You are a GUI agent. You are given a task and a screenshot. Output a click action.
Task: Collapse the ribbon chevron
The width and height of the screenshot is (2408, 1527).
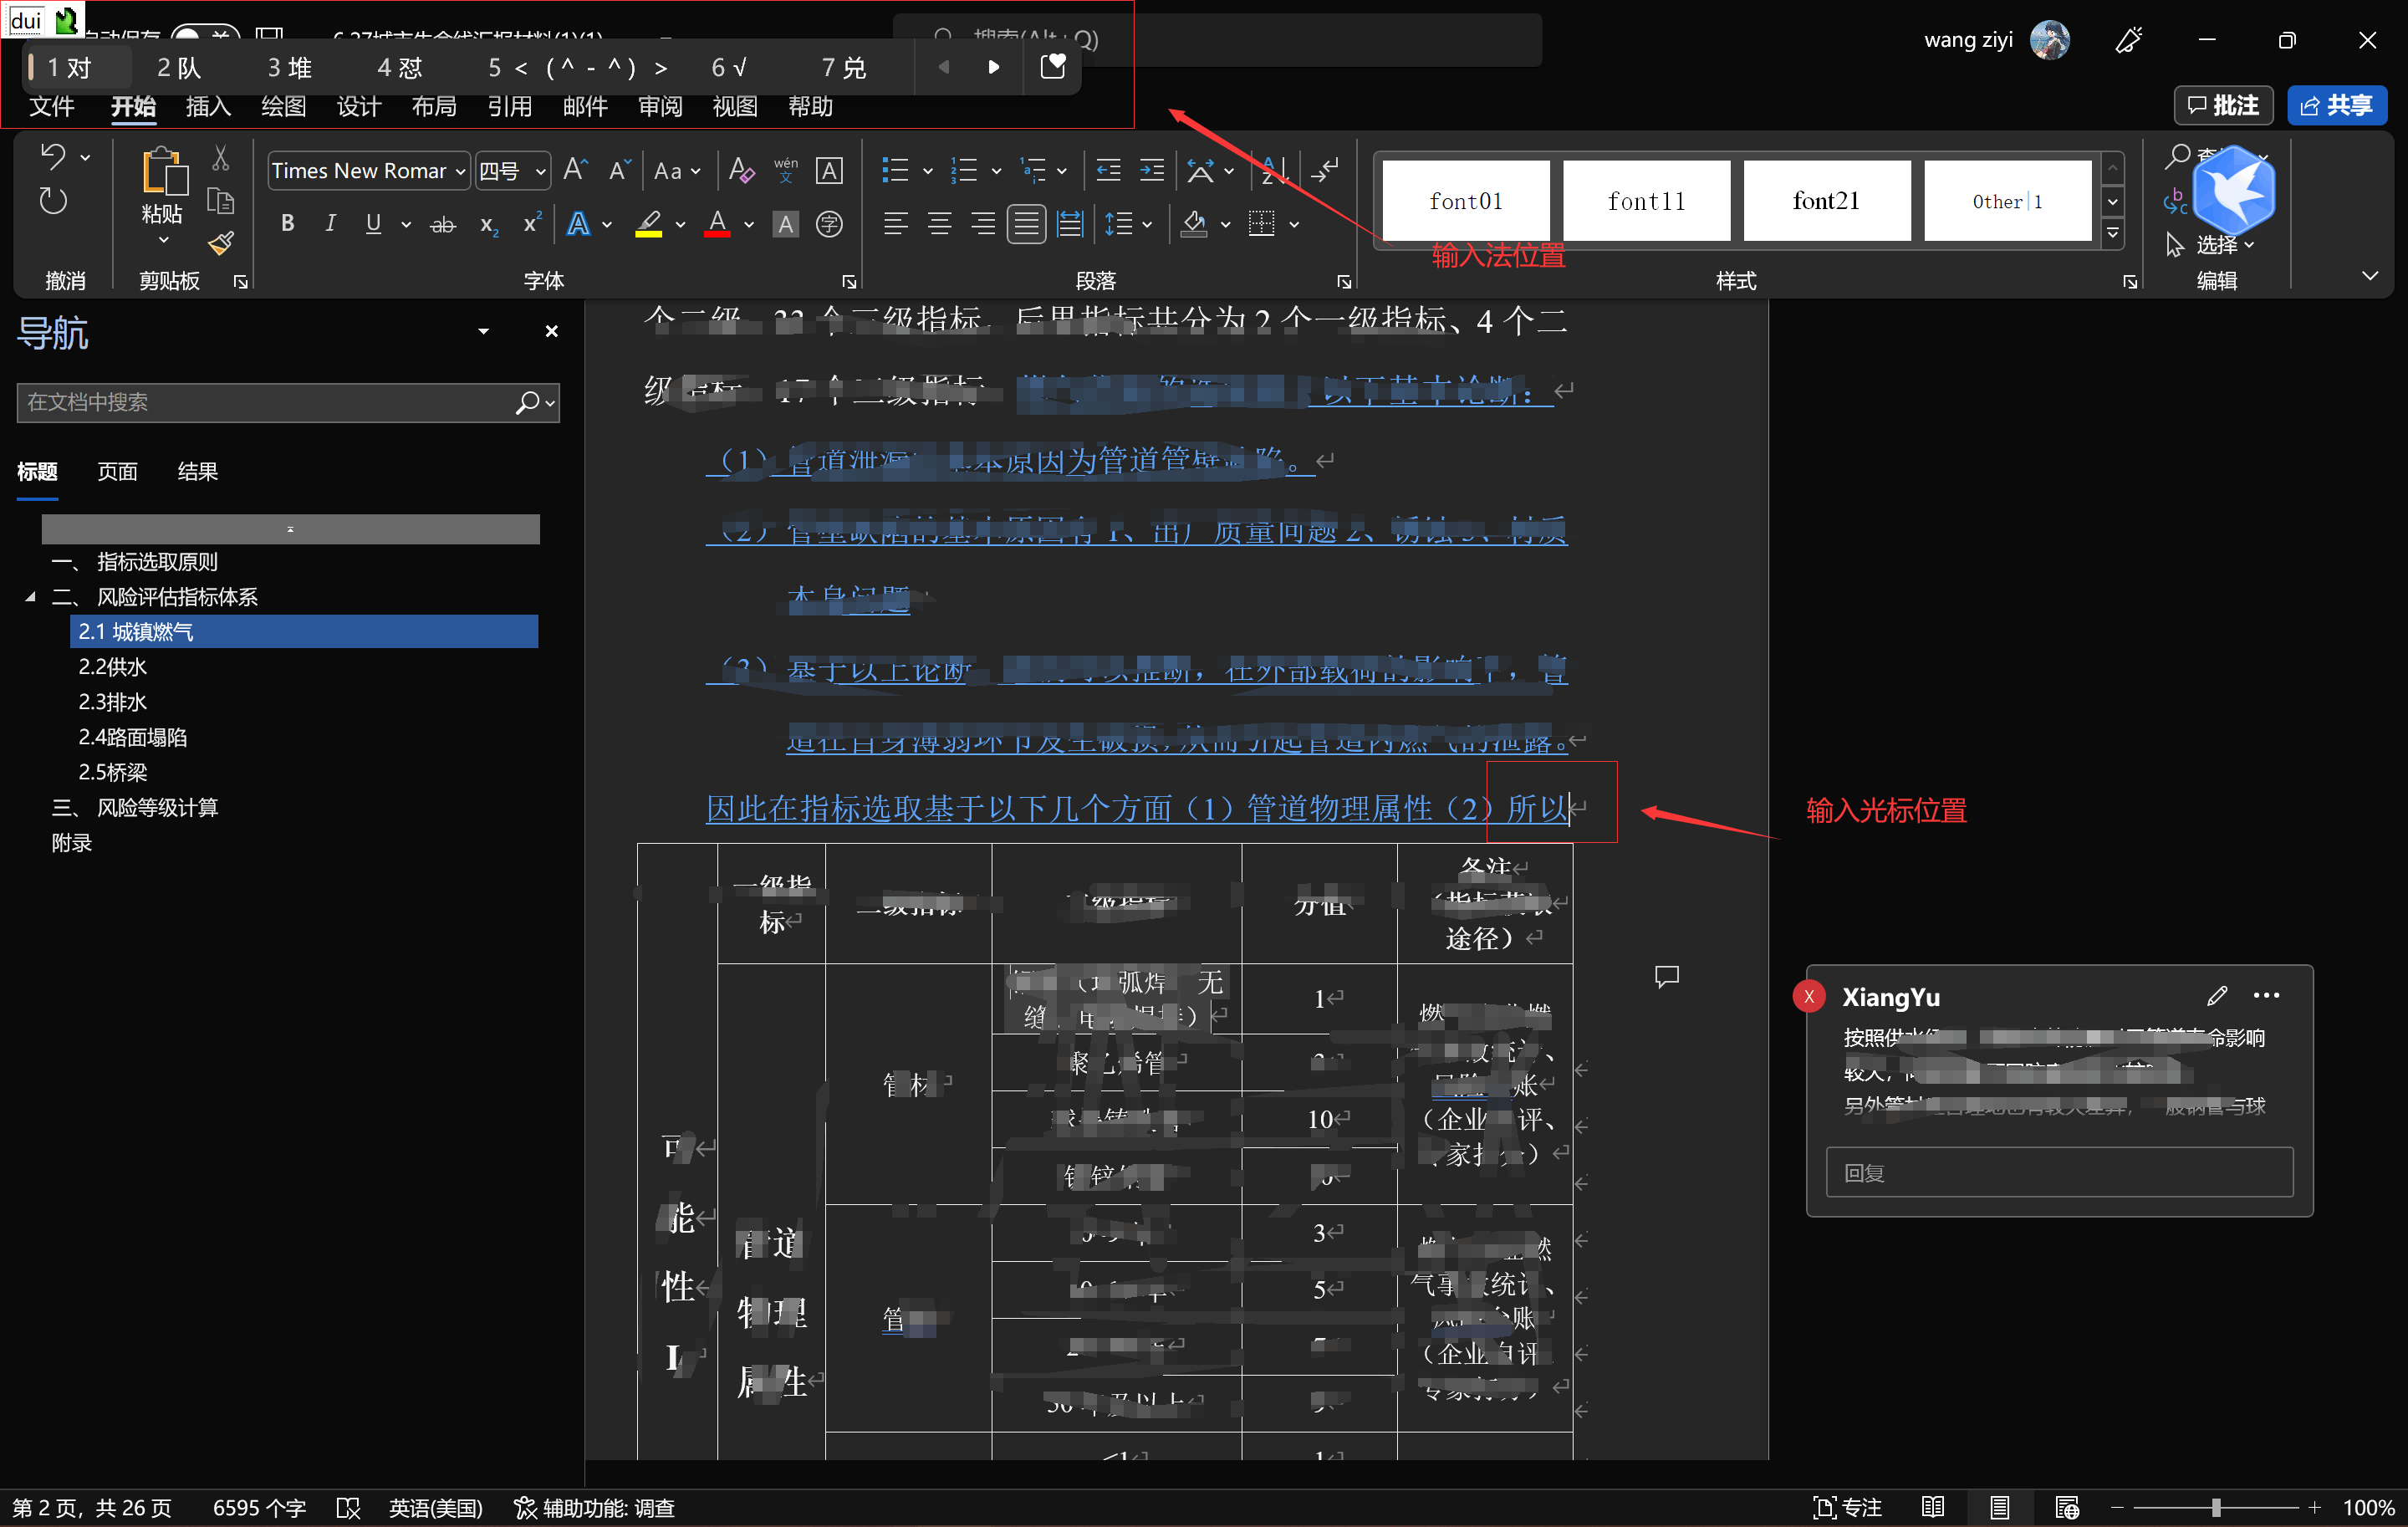2370,276
